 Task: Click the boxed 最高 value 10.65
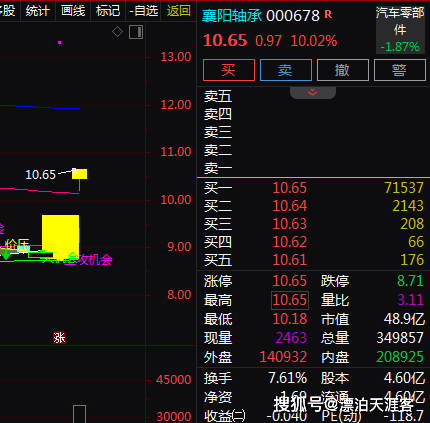tap(290, 300)
